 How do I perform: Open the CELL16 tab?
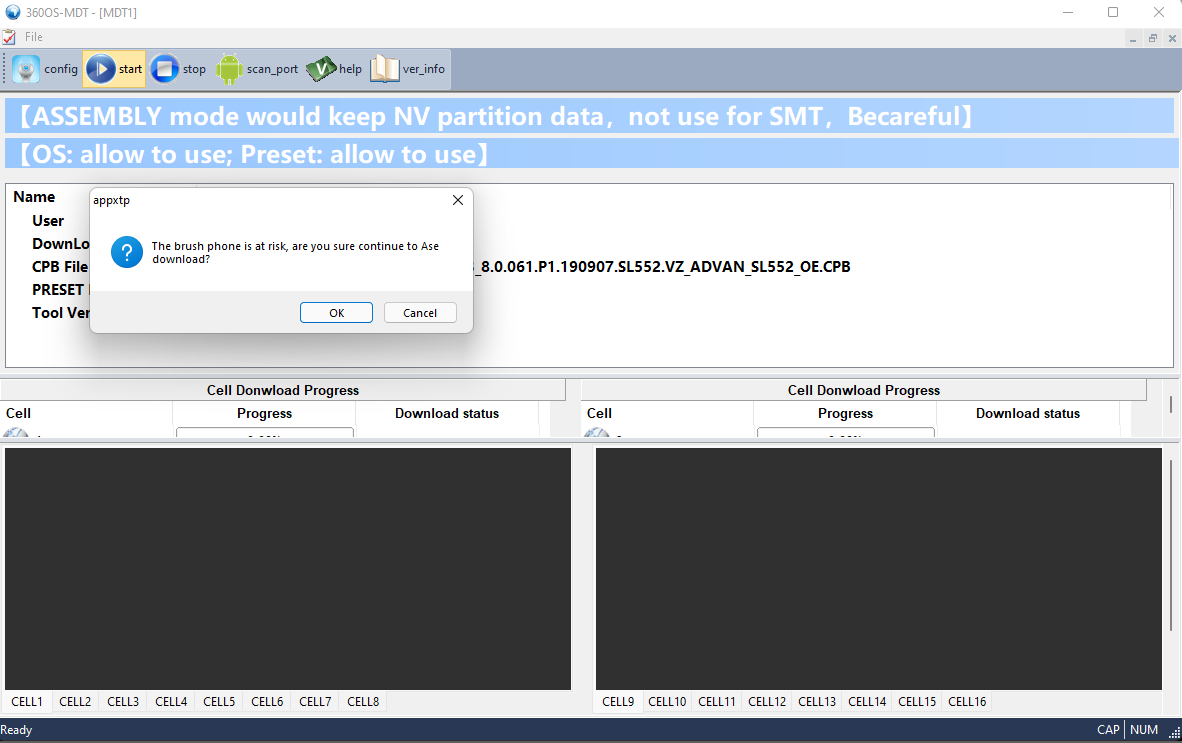[967, 702]
